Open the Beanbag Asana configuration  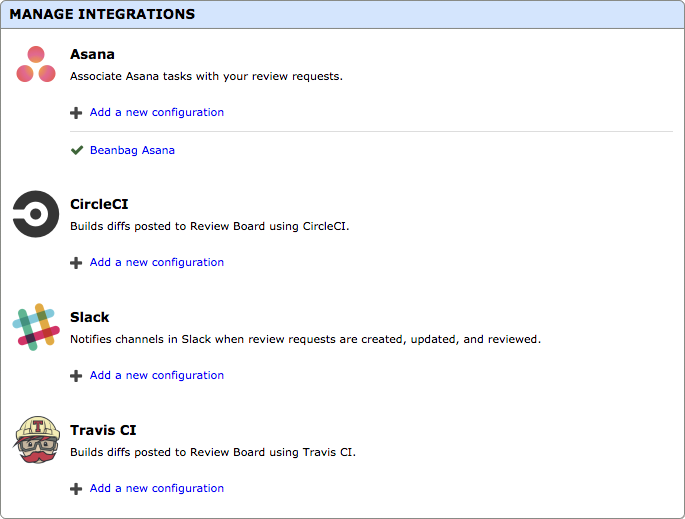click(x=132, y=150)
